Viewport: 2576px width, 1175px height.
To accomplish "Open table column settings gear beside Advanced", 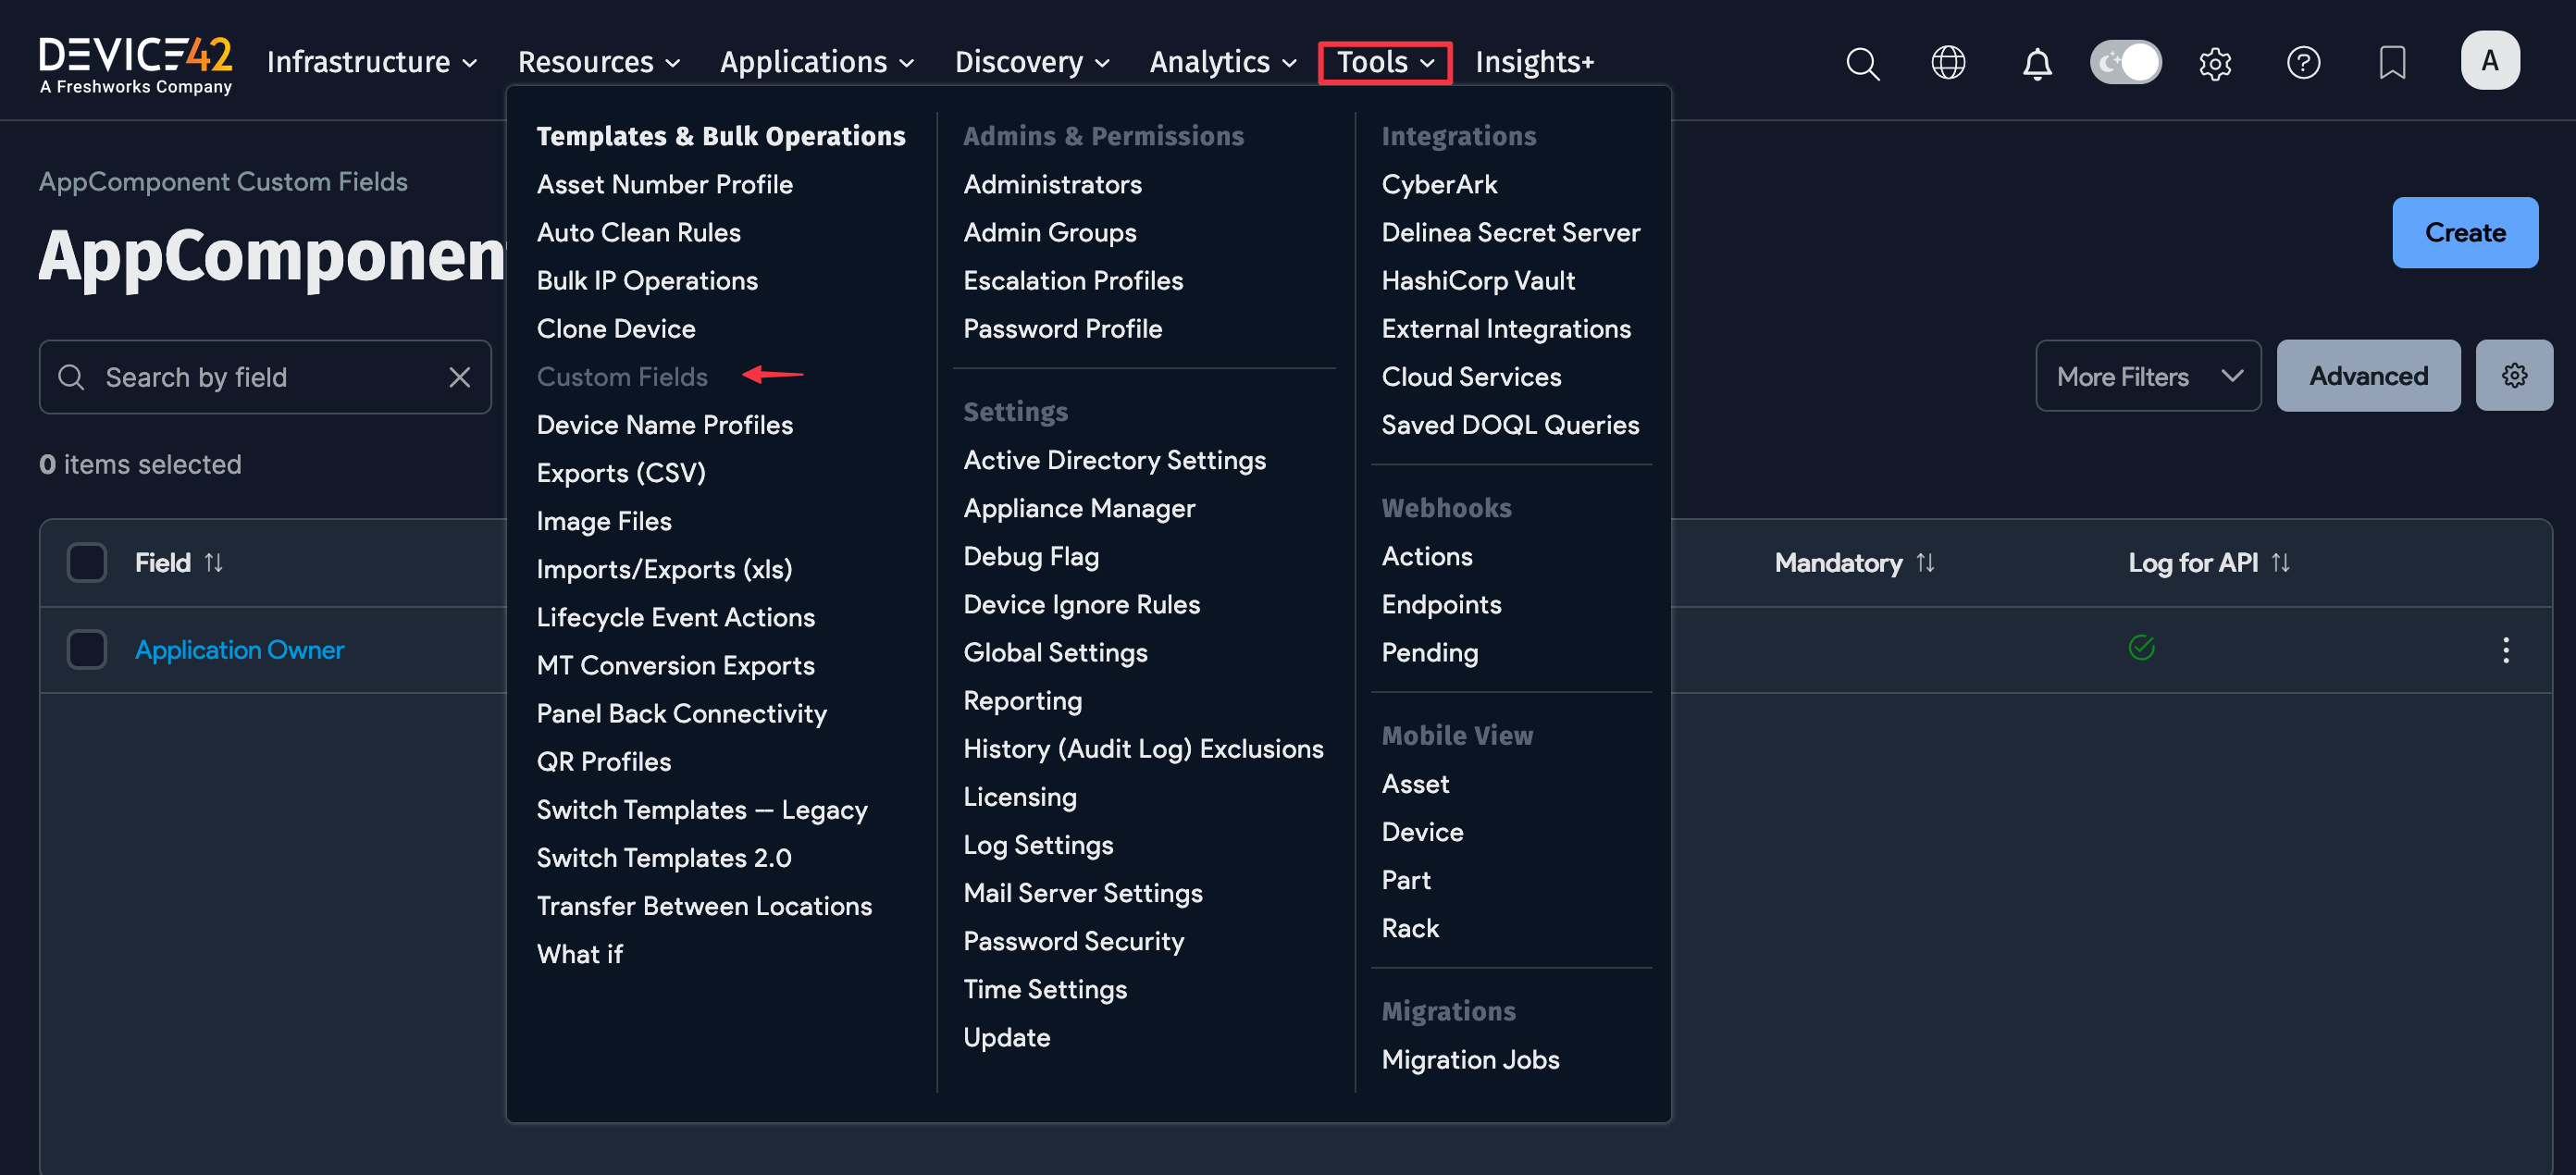I will 2514,375.
